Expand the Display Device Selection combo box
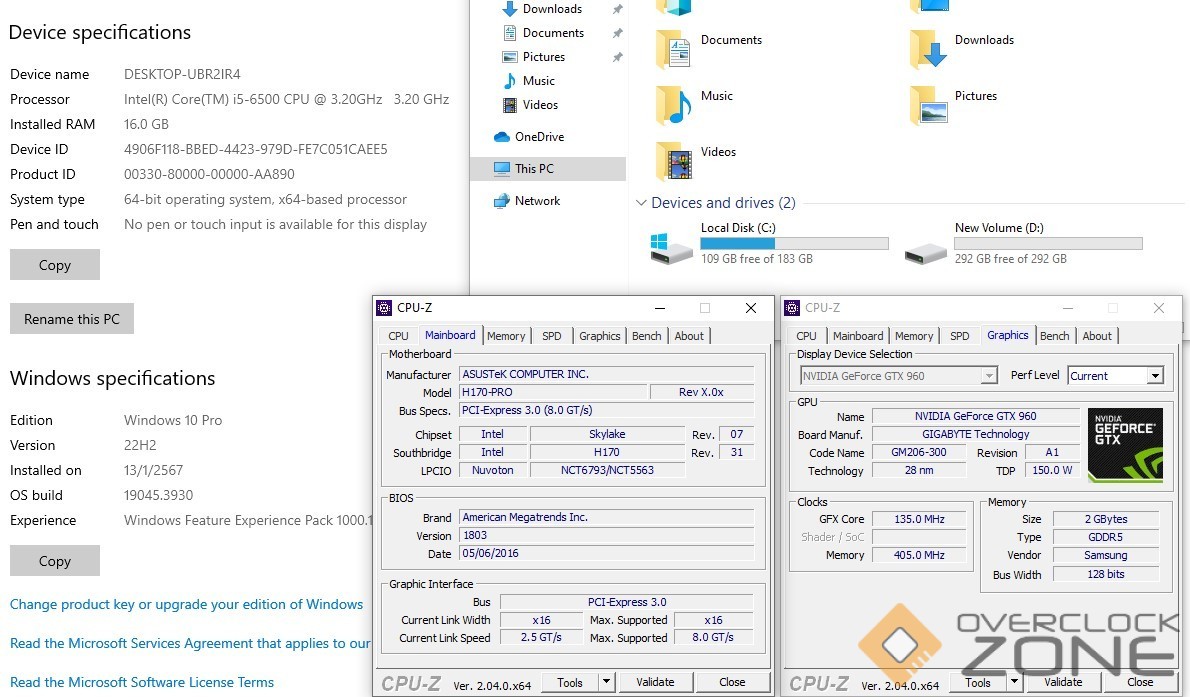This screenshot has height=697, width=1190. pos(989,376)
